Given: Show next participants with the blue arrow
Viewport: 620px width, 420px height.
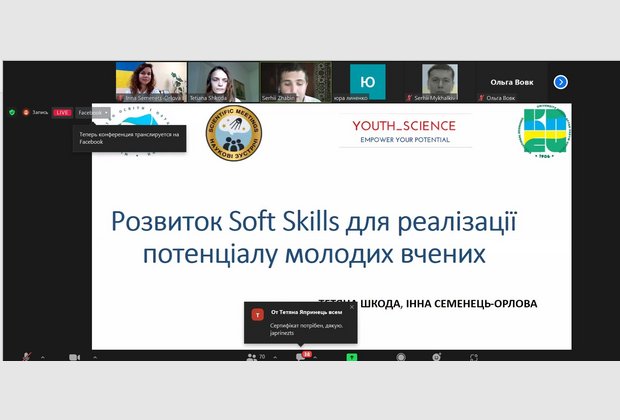Looking at the screenshot, I should [x=561, y=82].
